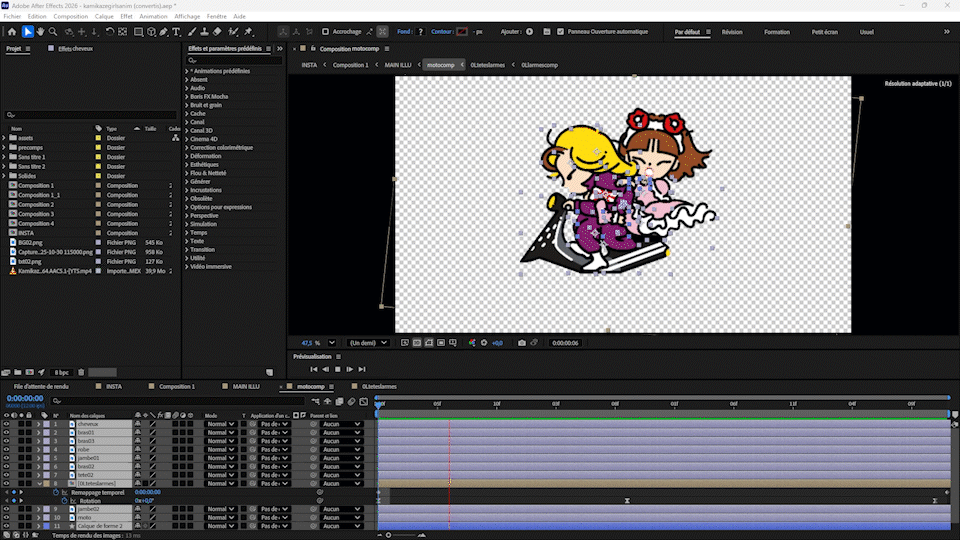Open the Effets cheveux panel tab
The width and height of the screenshot is (960, 540).
75,48
